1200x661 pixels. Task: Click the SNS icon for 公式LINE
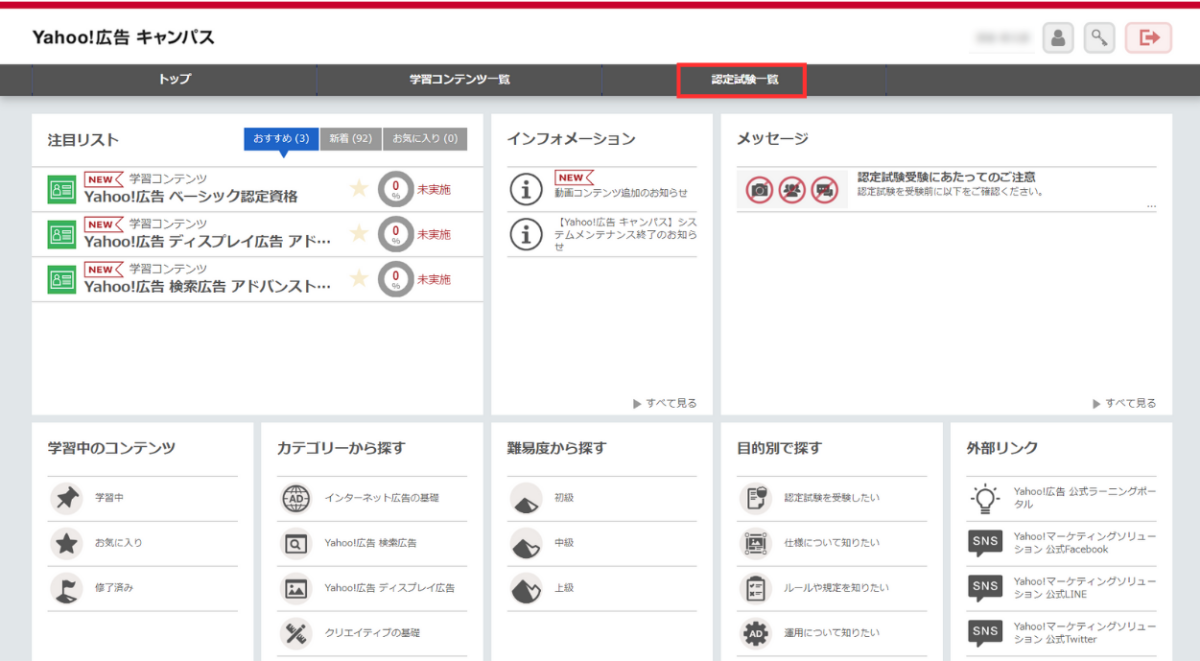click(986, 587)
